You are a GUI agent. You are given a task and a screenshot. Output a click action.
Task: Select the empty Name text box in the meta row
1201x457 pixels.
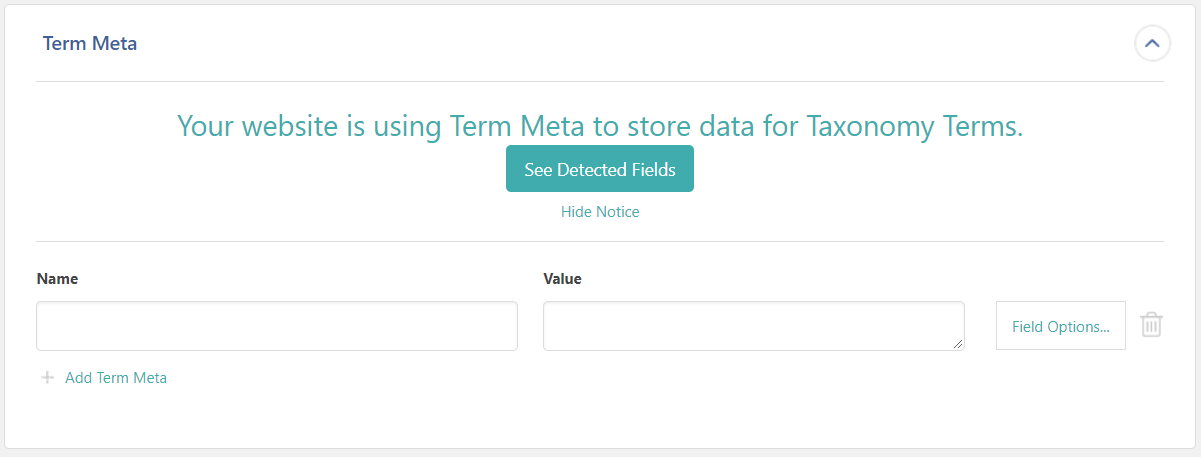277,326
